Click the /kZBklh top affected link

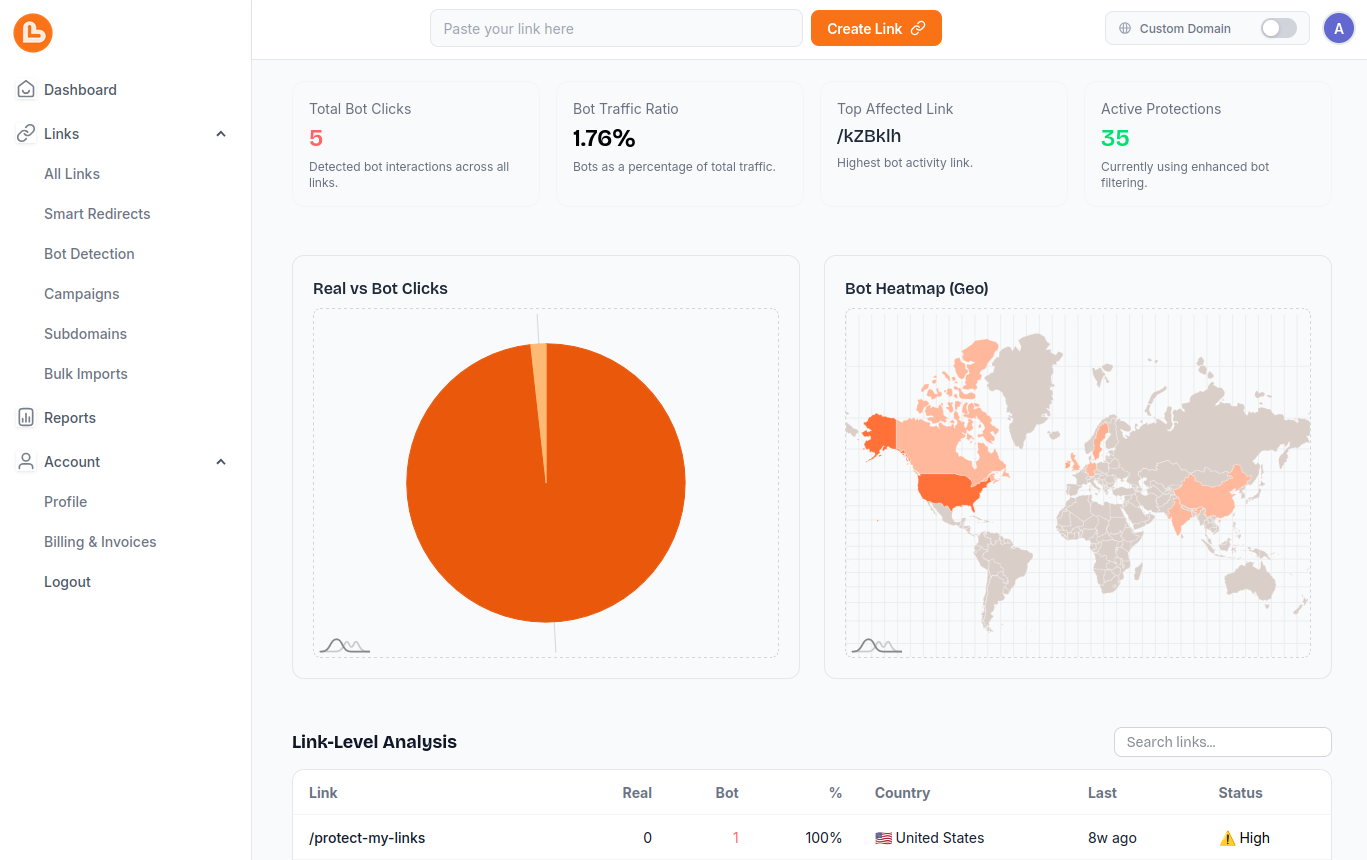click(x=869, y=137)
